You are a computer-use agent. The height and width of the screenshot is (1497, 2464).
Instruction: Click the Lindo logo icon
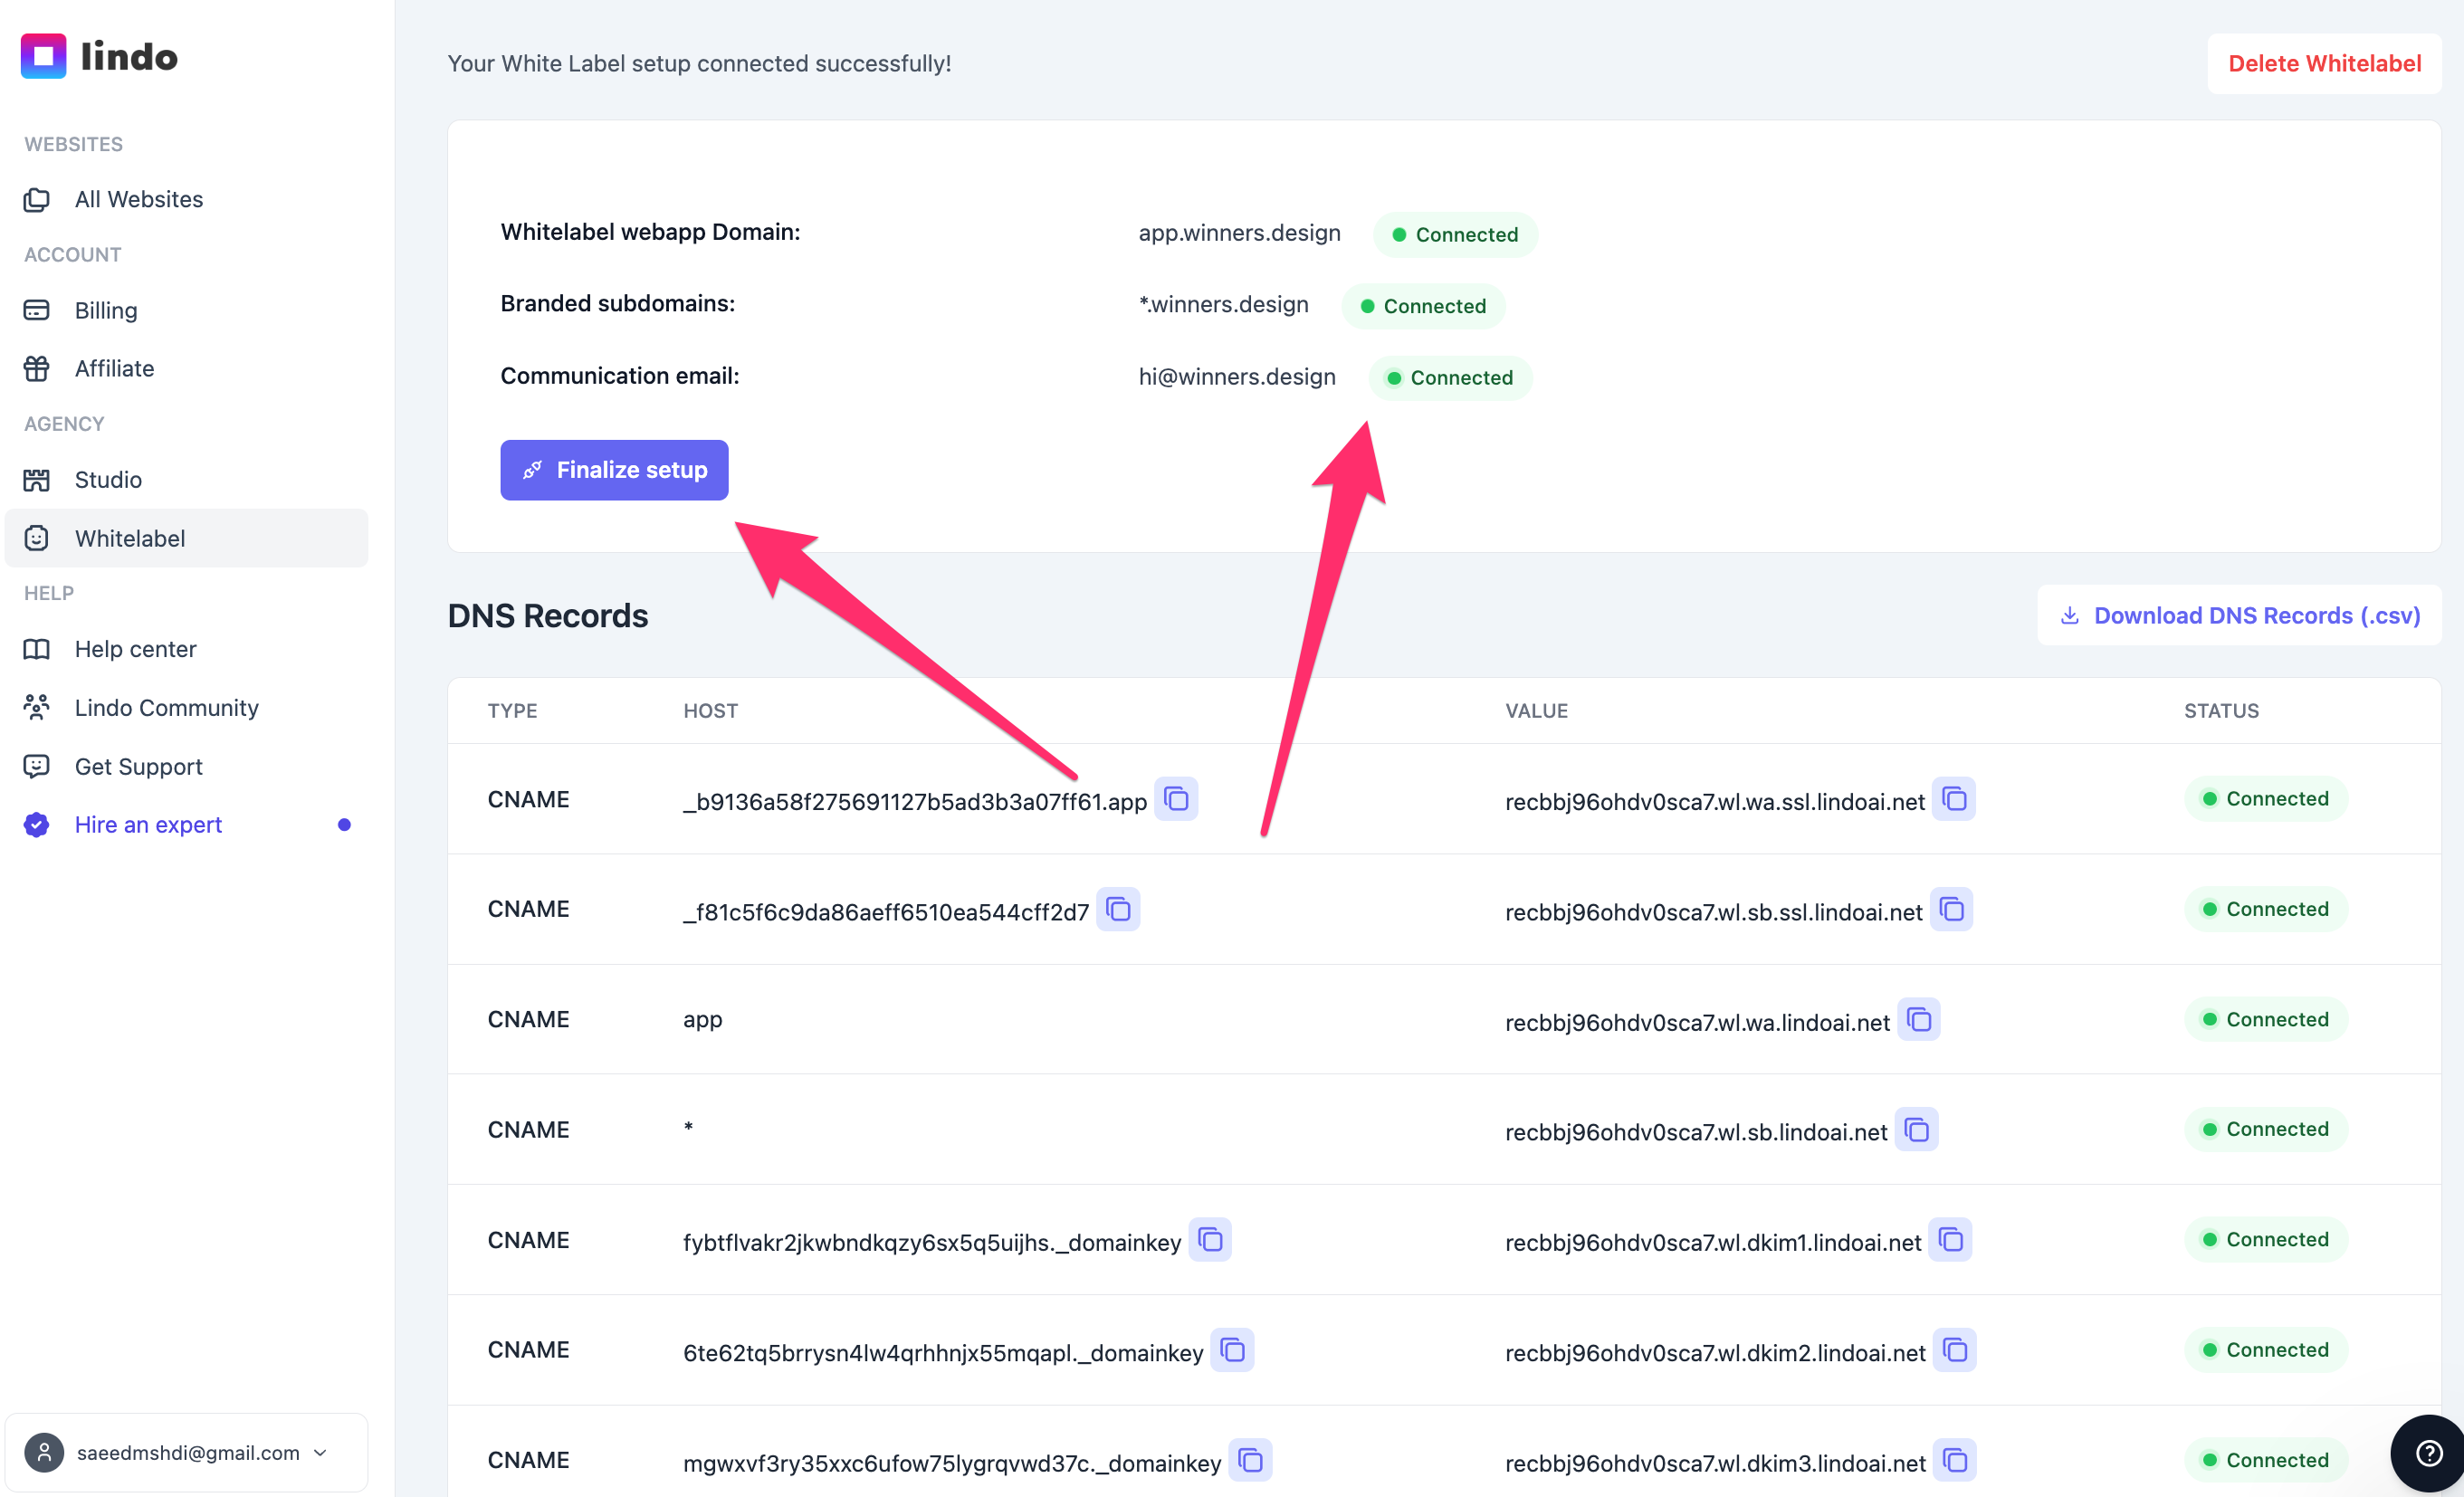pos(43,56)
